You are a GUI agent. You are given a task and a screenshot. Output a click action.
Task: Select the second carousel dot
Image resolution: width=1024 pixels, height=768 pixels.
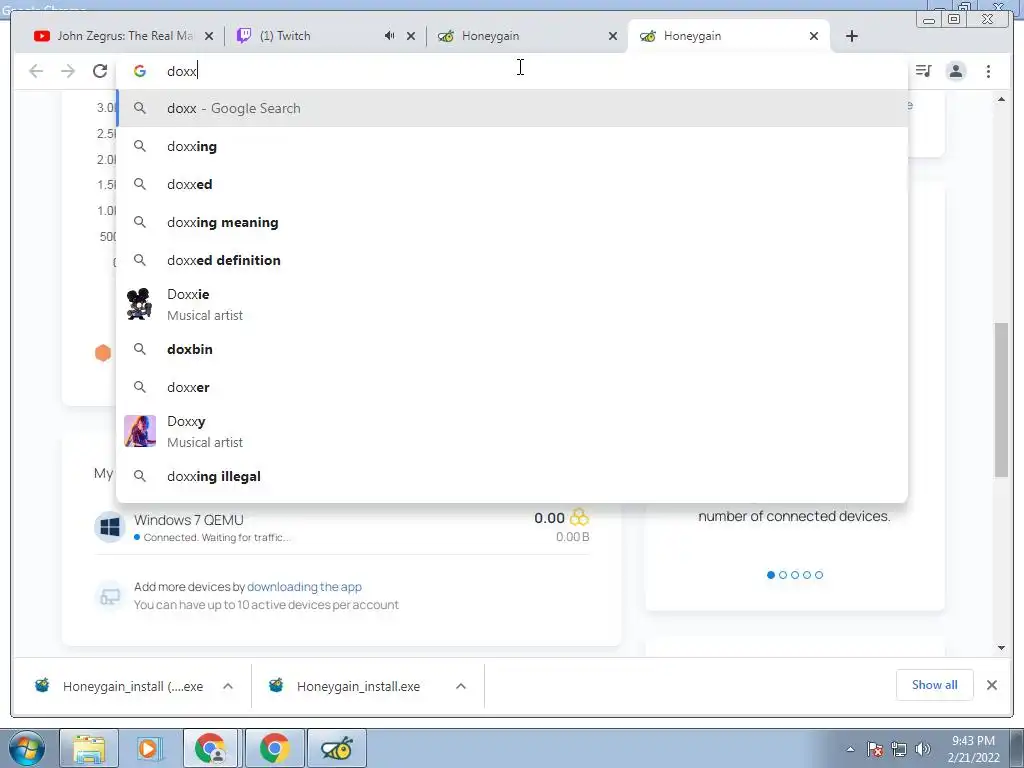tap(783, 575)
